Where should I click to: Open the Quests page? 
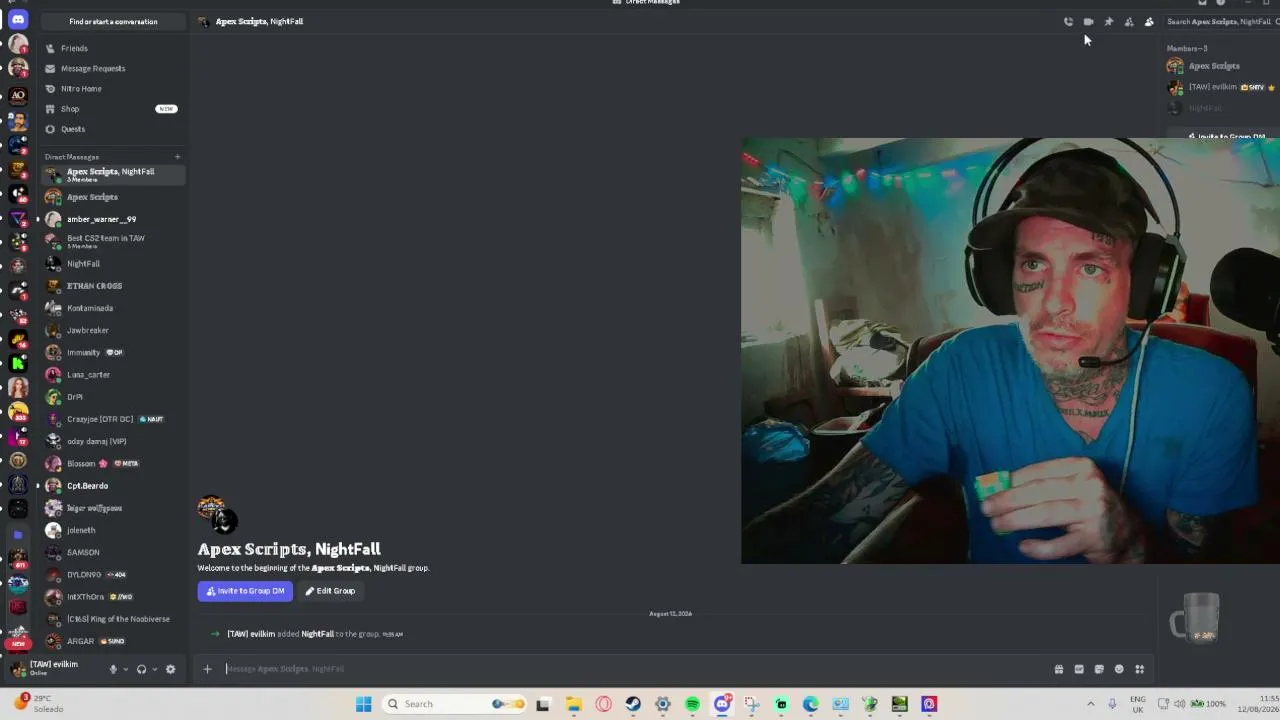tap(113, 129)
